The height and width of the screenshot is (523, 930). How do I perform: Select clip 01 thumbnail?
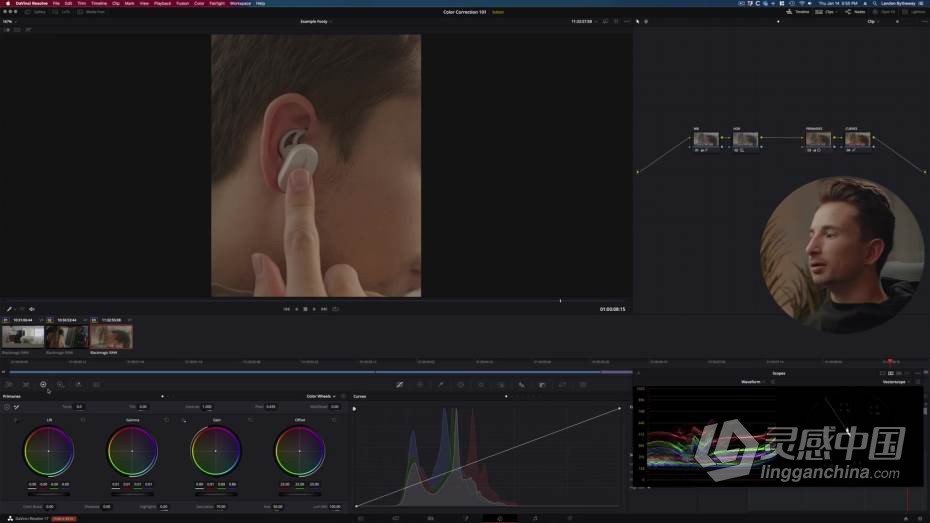pos(23,337)
